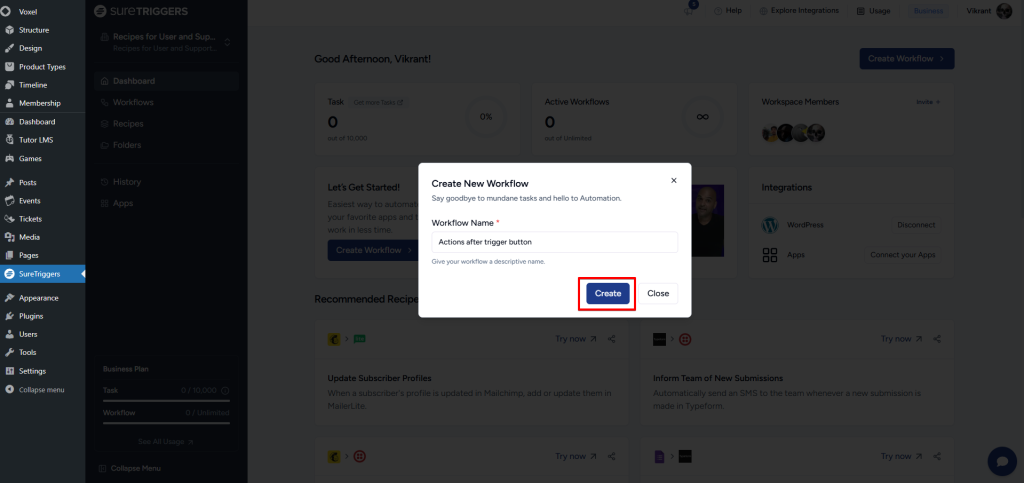Viewport: 1024px width, 483px height.
Task: Click the Appearance brush icon
Action: point(9,298)
